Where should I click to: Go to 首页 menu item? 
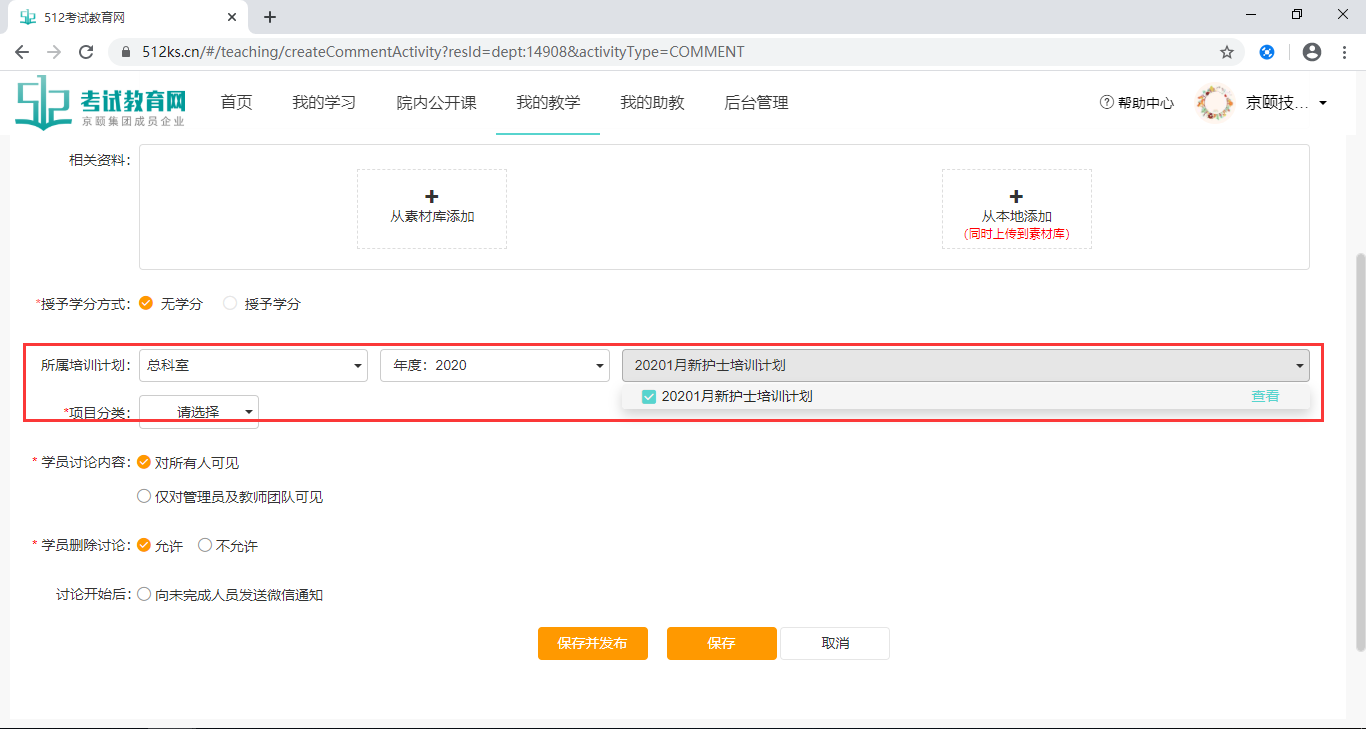(236, 102)
